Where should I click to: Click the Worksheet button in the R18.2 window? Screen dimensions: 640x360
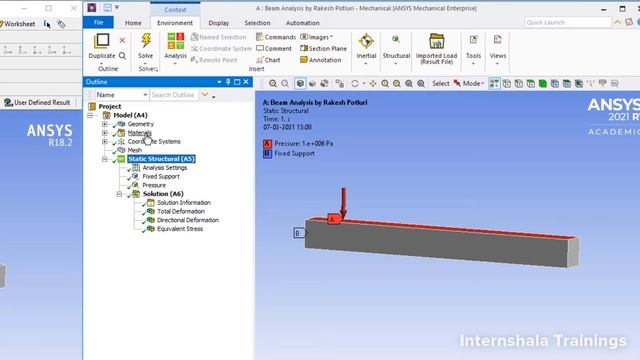(x=18, y=24)
